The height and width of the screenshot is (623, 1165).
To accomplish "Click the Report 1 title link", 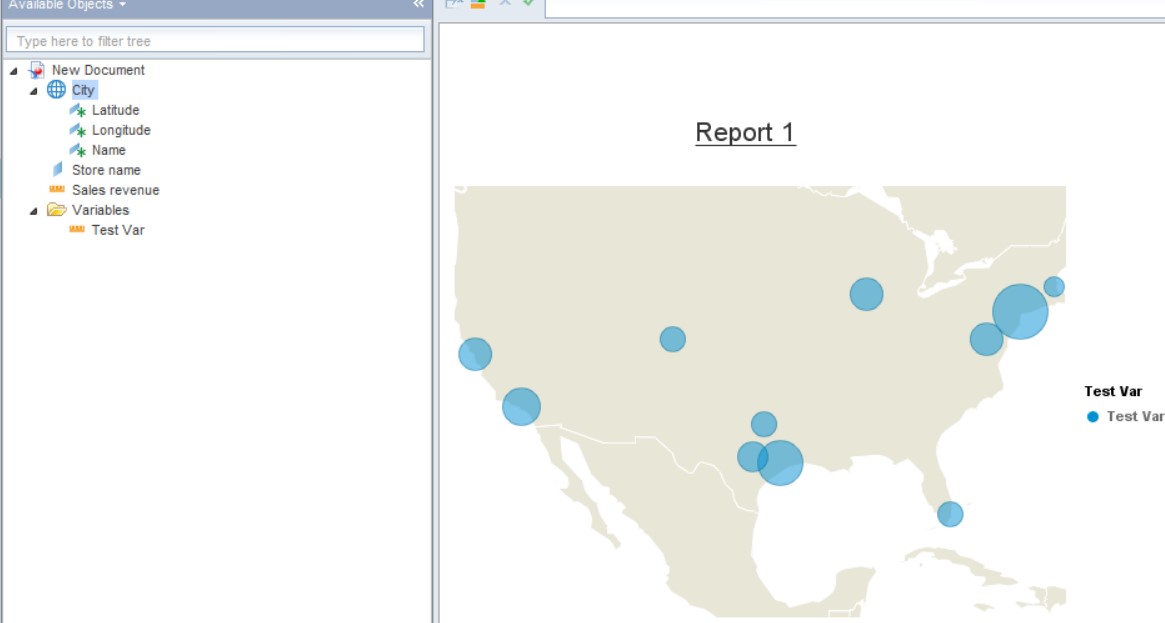I will click(x=744, y=131).
